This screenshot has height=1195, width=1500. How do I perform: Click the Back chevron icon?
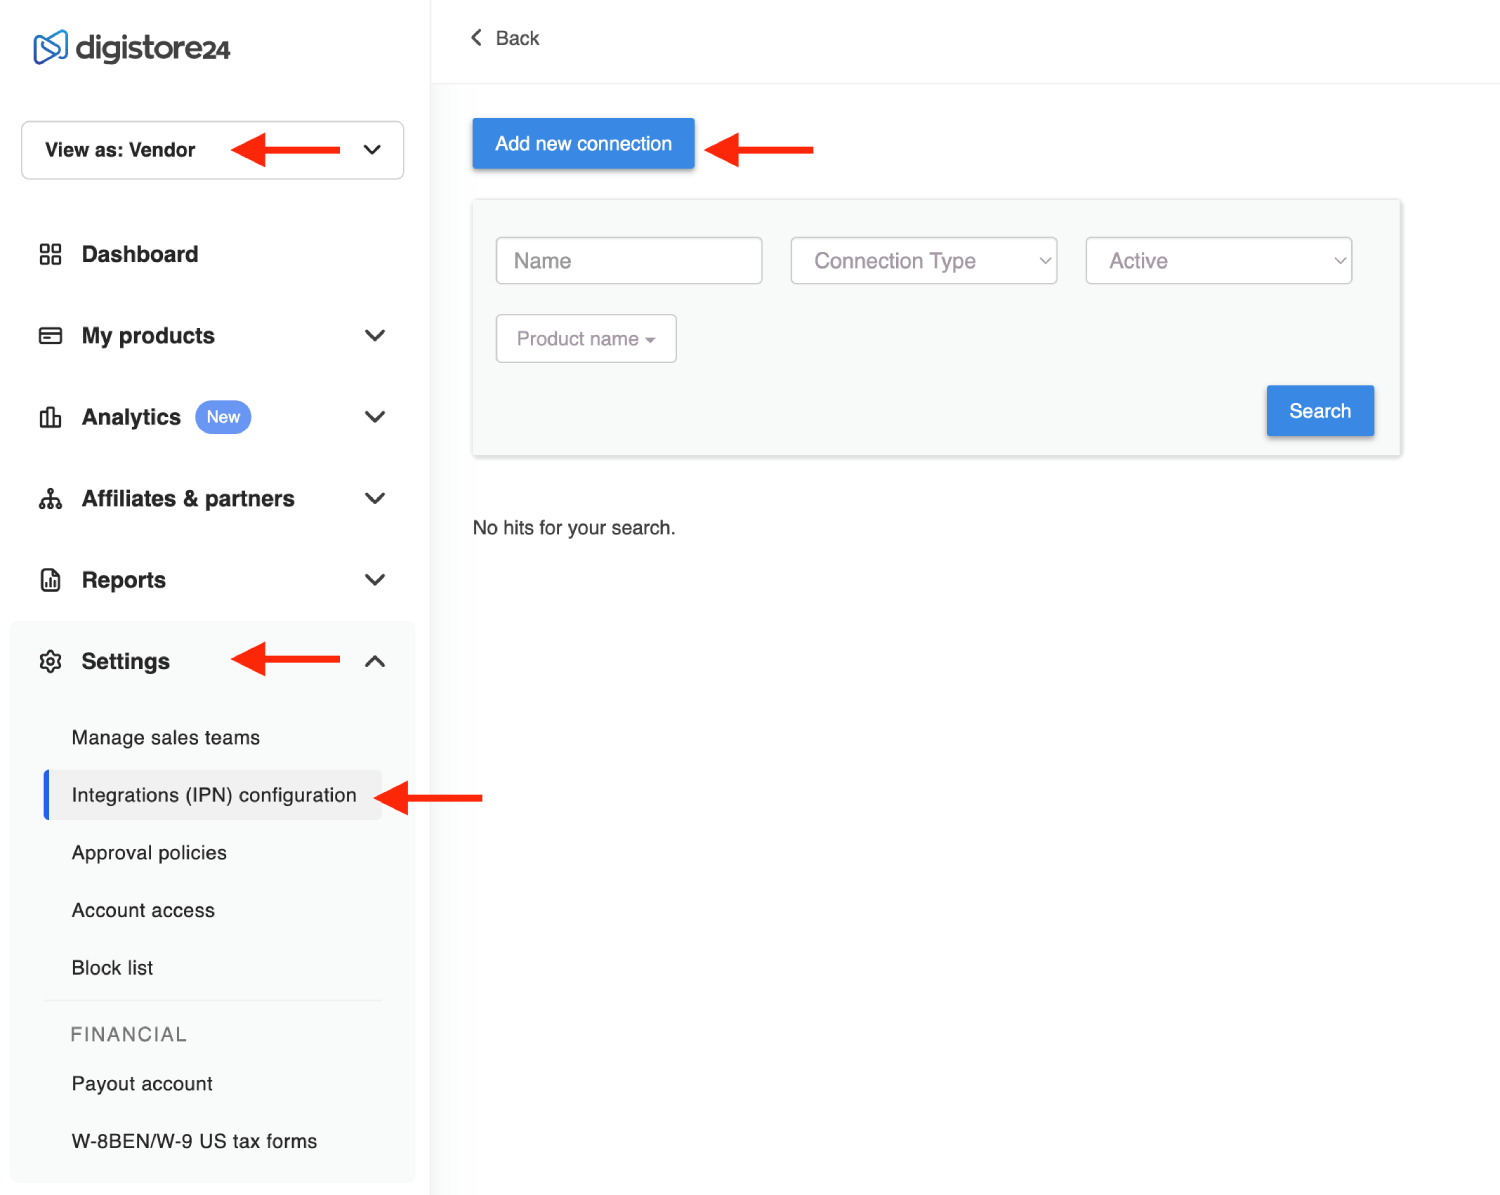(x=476, y=38)
